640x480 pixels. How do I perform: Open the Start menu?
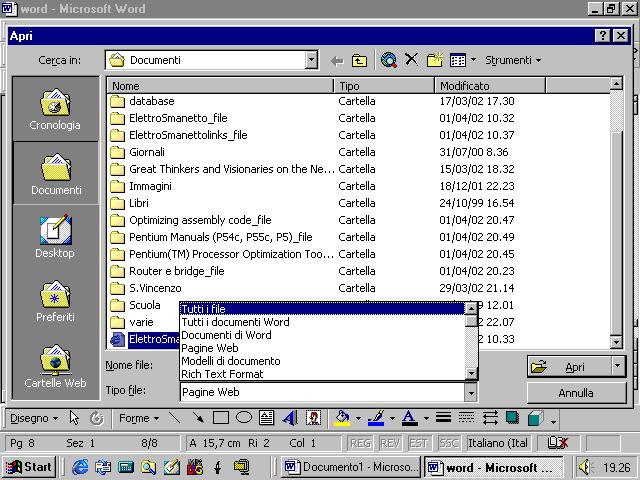click(x=29, y=467)
